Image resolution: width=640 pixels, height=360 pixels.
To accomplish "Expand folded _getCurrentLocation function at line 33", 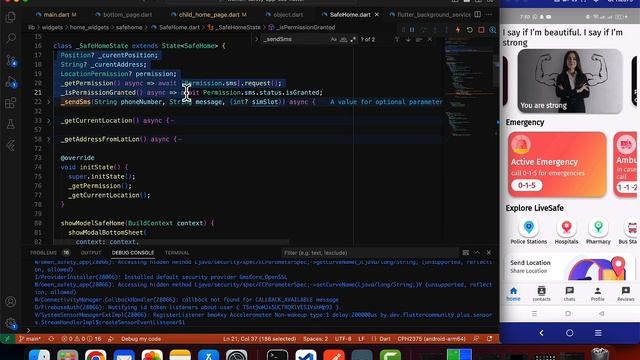I will click(49, 120).
